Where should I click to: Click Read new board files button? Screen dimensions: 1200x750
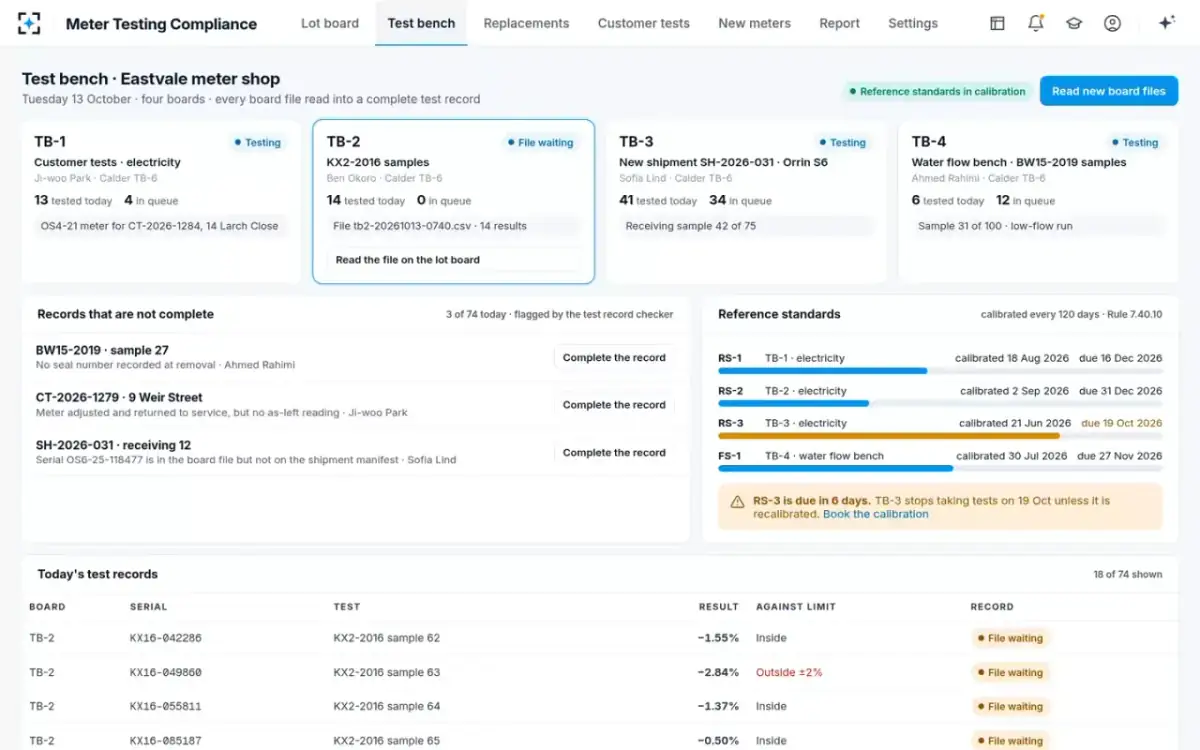click(x=1109, y=91)
